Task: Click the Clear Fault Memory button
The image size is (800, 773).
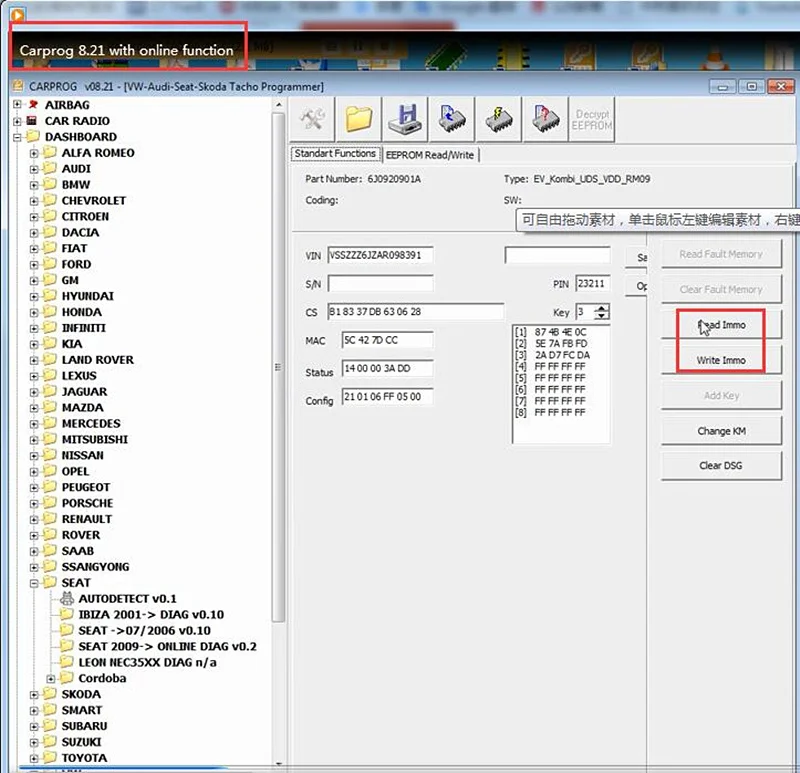Action: click(x=721, y=289)
